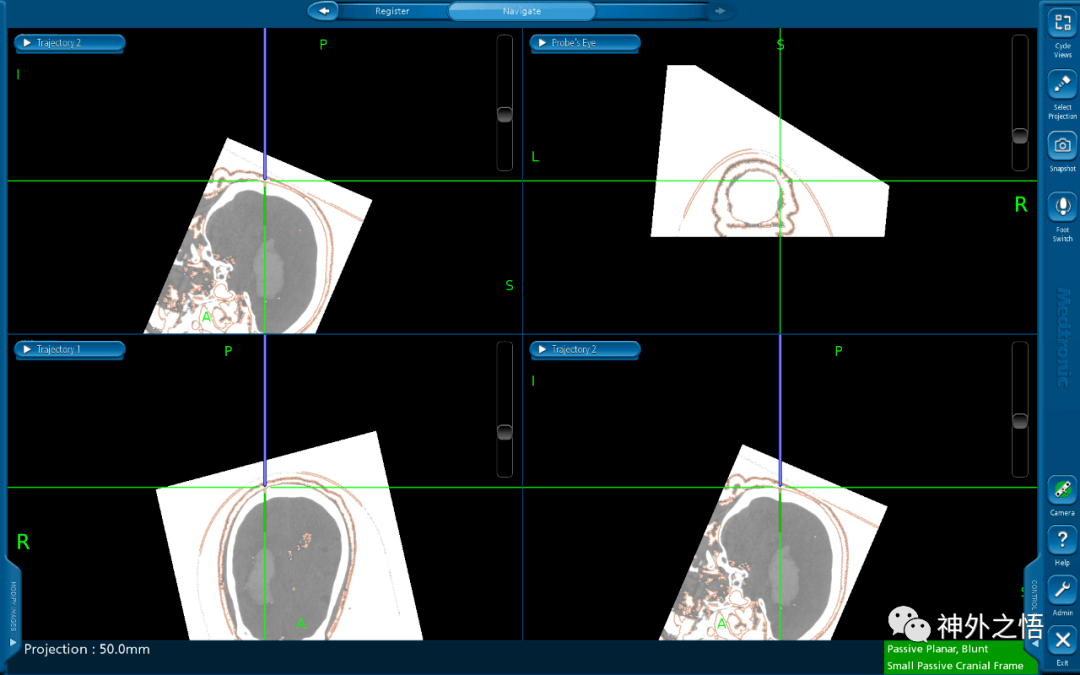Select the Navigate tab
Image resolution: width=1080 pixels, height=675 pixels.
click(521, 11)
